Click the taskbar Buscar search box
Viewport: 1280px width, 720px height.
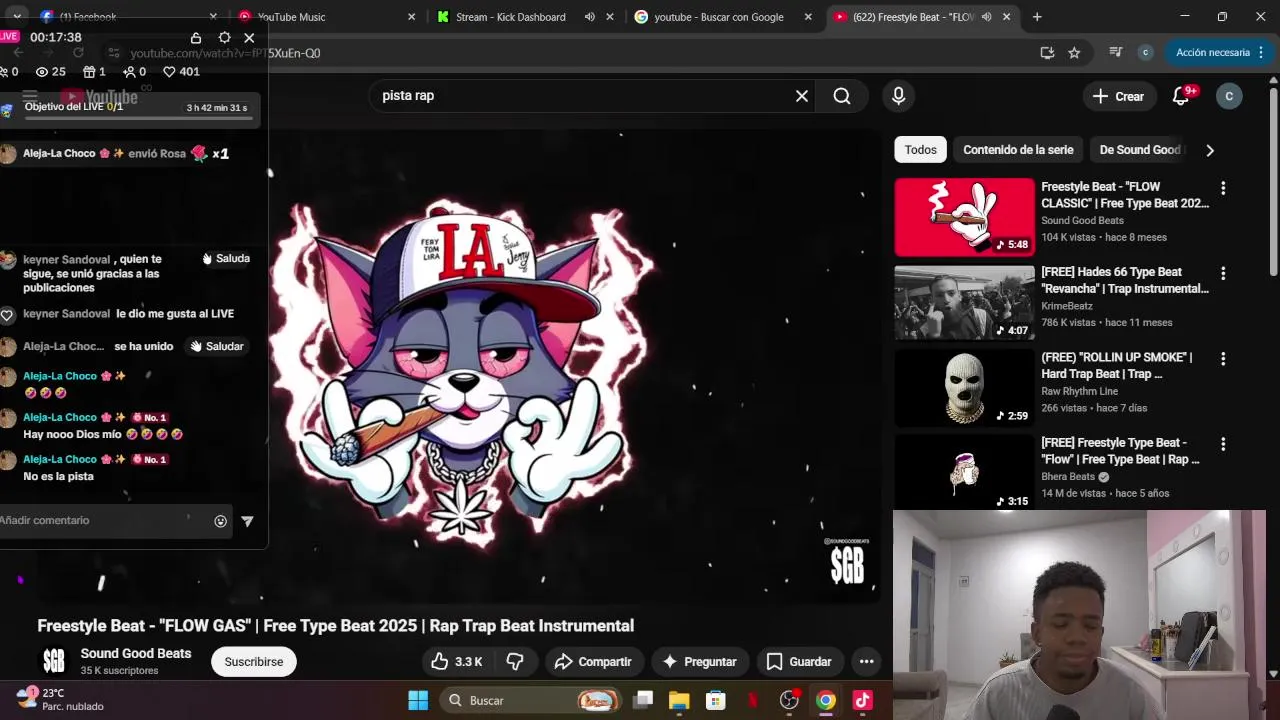pos(531,700)
